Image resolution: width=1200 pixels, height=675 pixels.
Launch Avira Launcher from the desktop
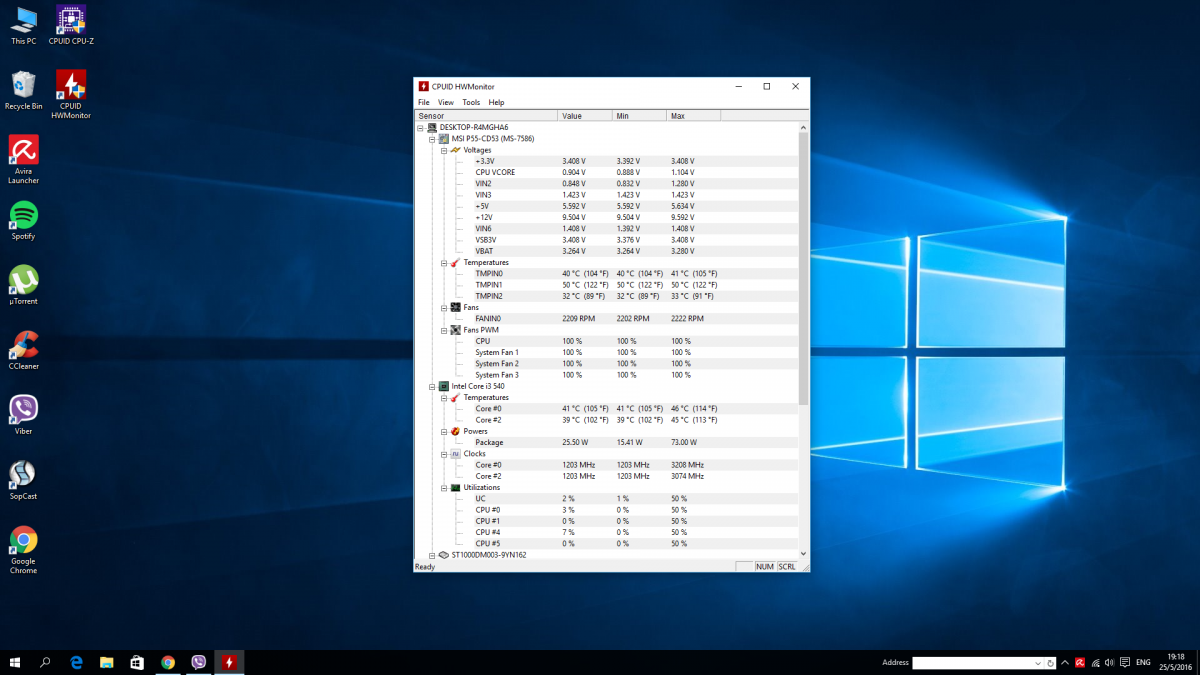[24, 160]
